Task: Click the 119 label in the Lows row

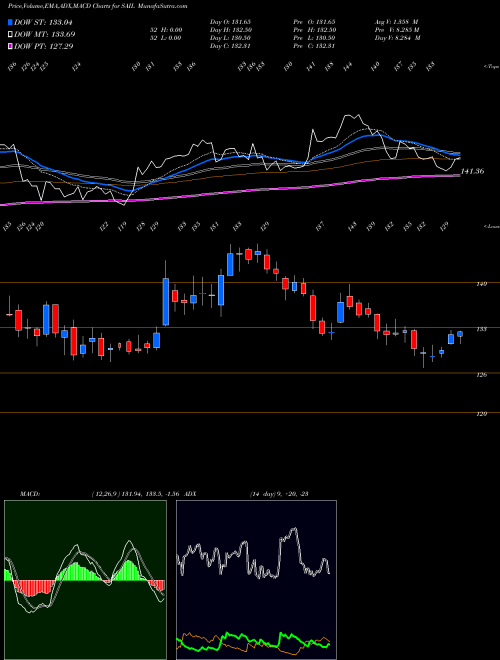Action: 122,227
